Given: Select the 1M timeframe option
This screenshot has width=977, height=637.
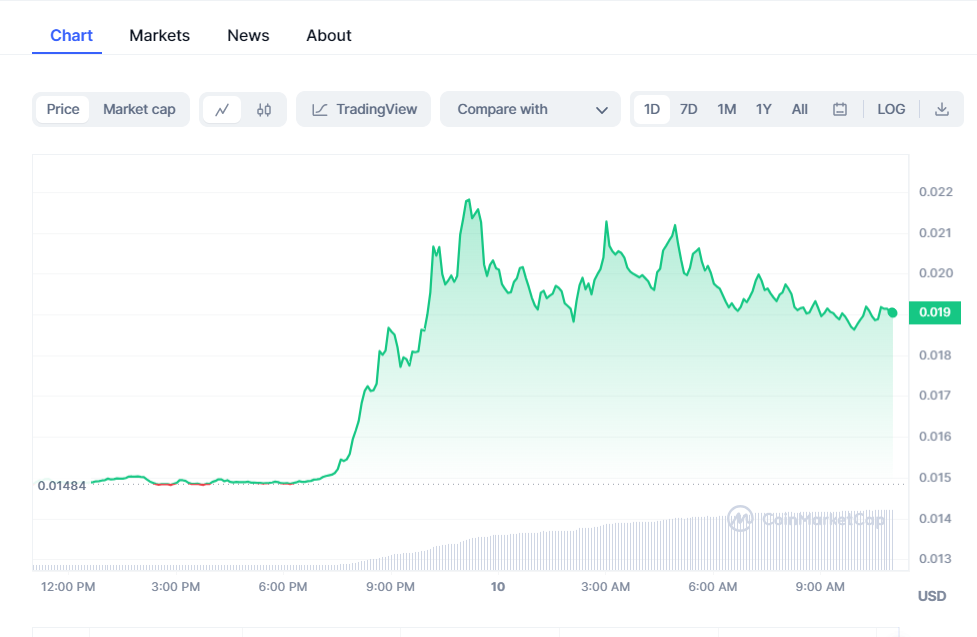Looking at the screenshot, I should point(726,109).
